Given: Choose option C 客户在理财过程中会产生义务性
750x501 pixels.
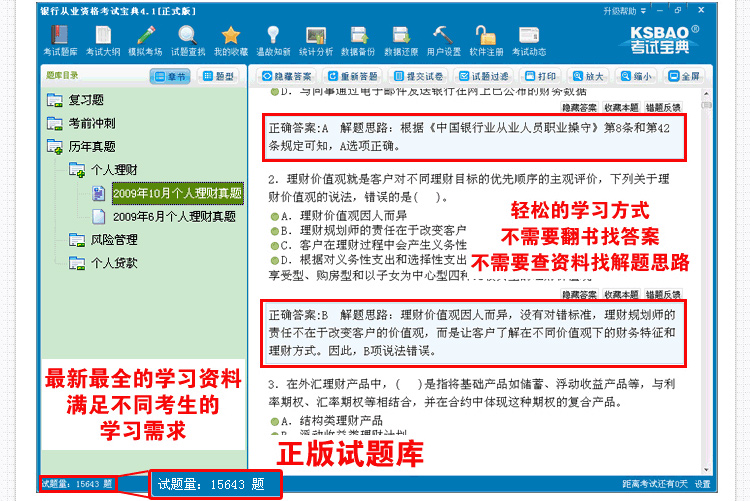Looking at the screenshot, I should [368, 245].
